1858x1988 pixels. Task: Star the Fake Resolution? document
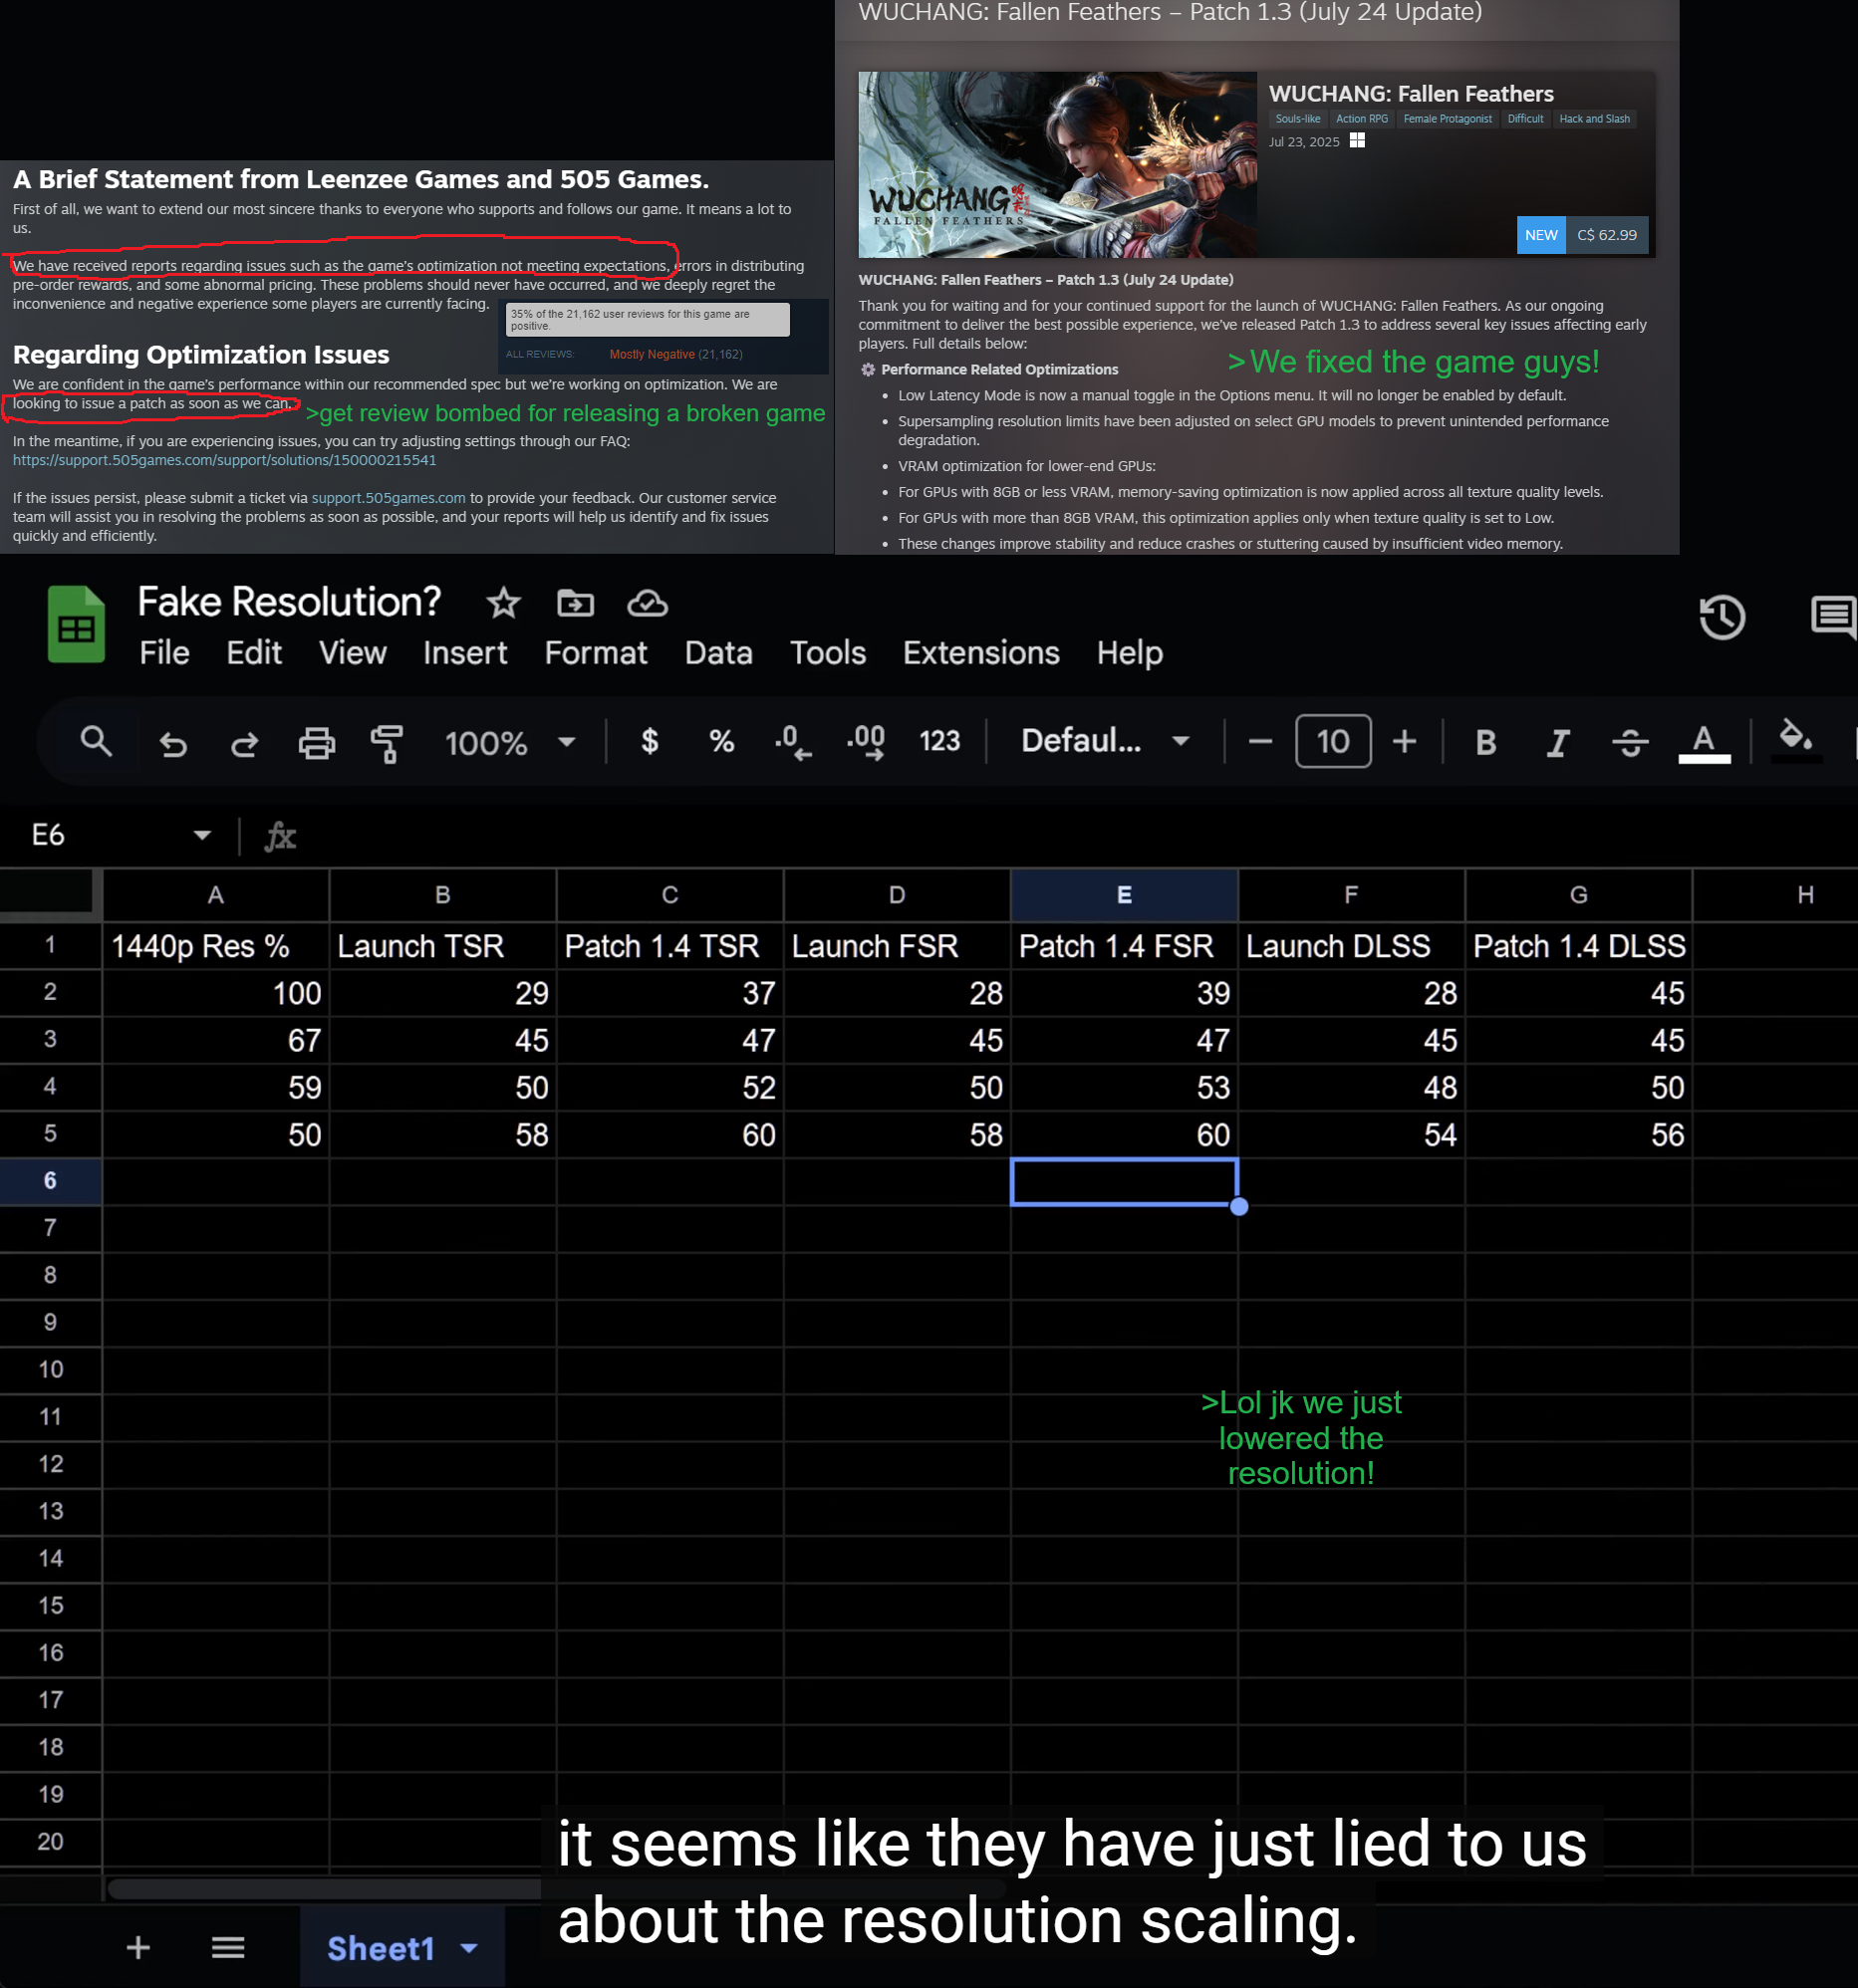pos(503,603)
